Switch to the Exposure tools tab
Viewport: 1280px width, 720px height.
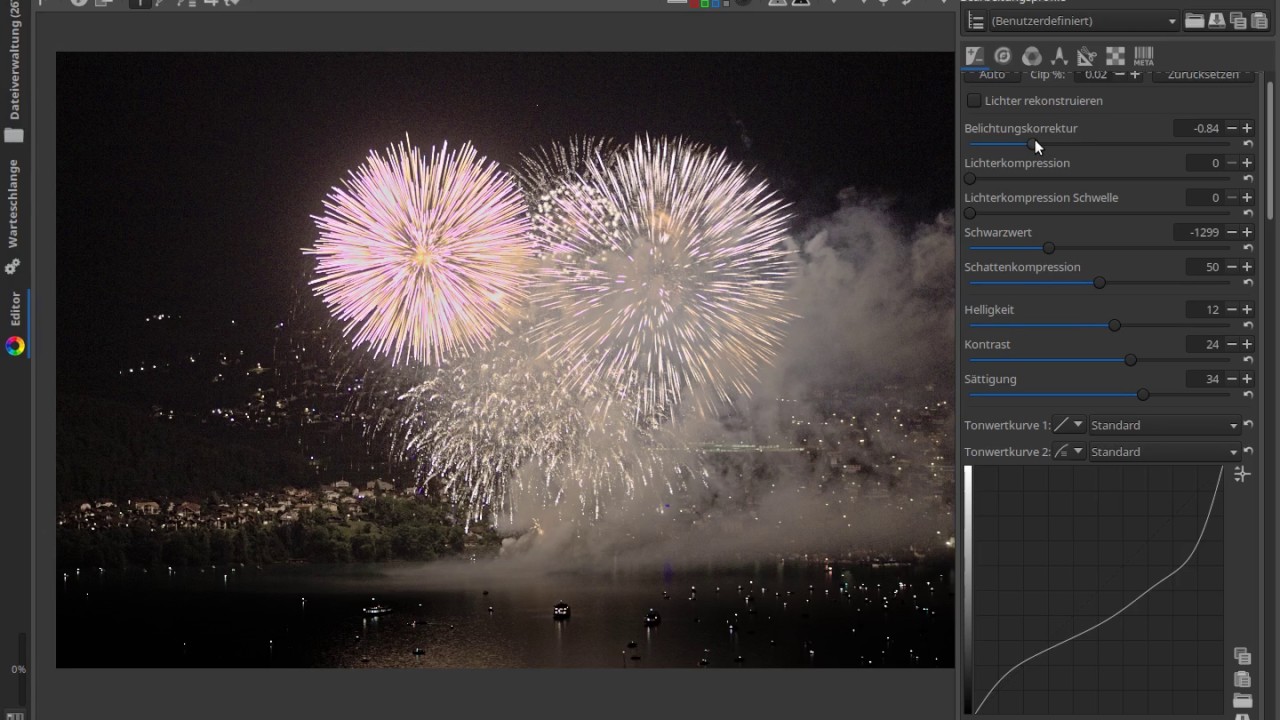974,56
